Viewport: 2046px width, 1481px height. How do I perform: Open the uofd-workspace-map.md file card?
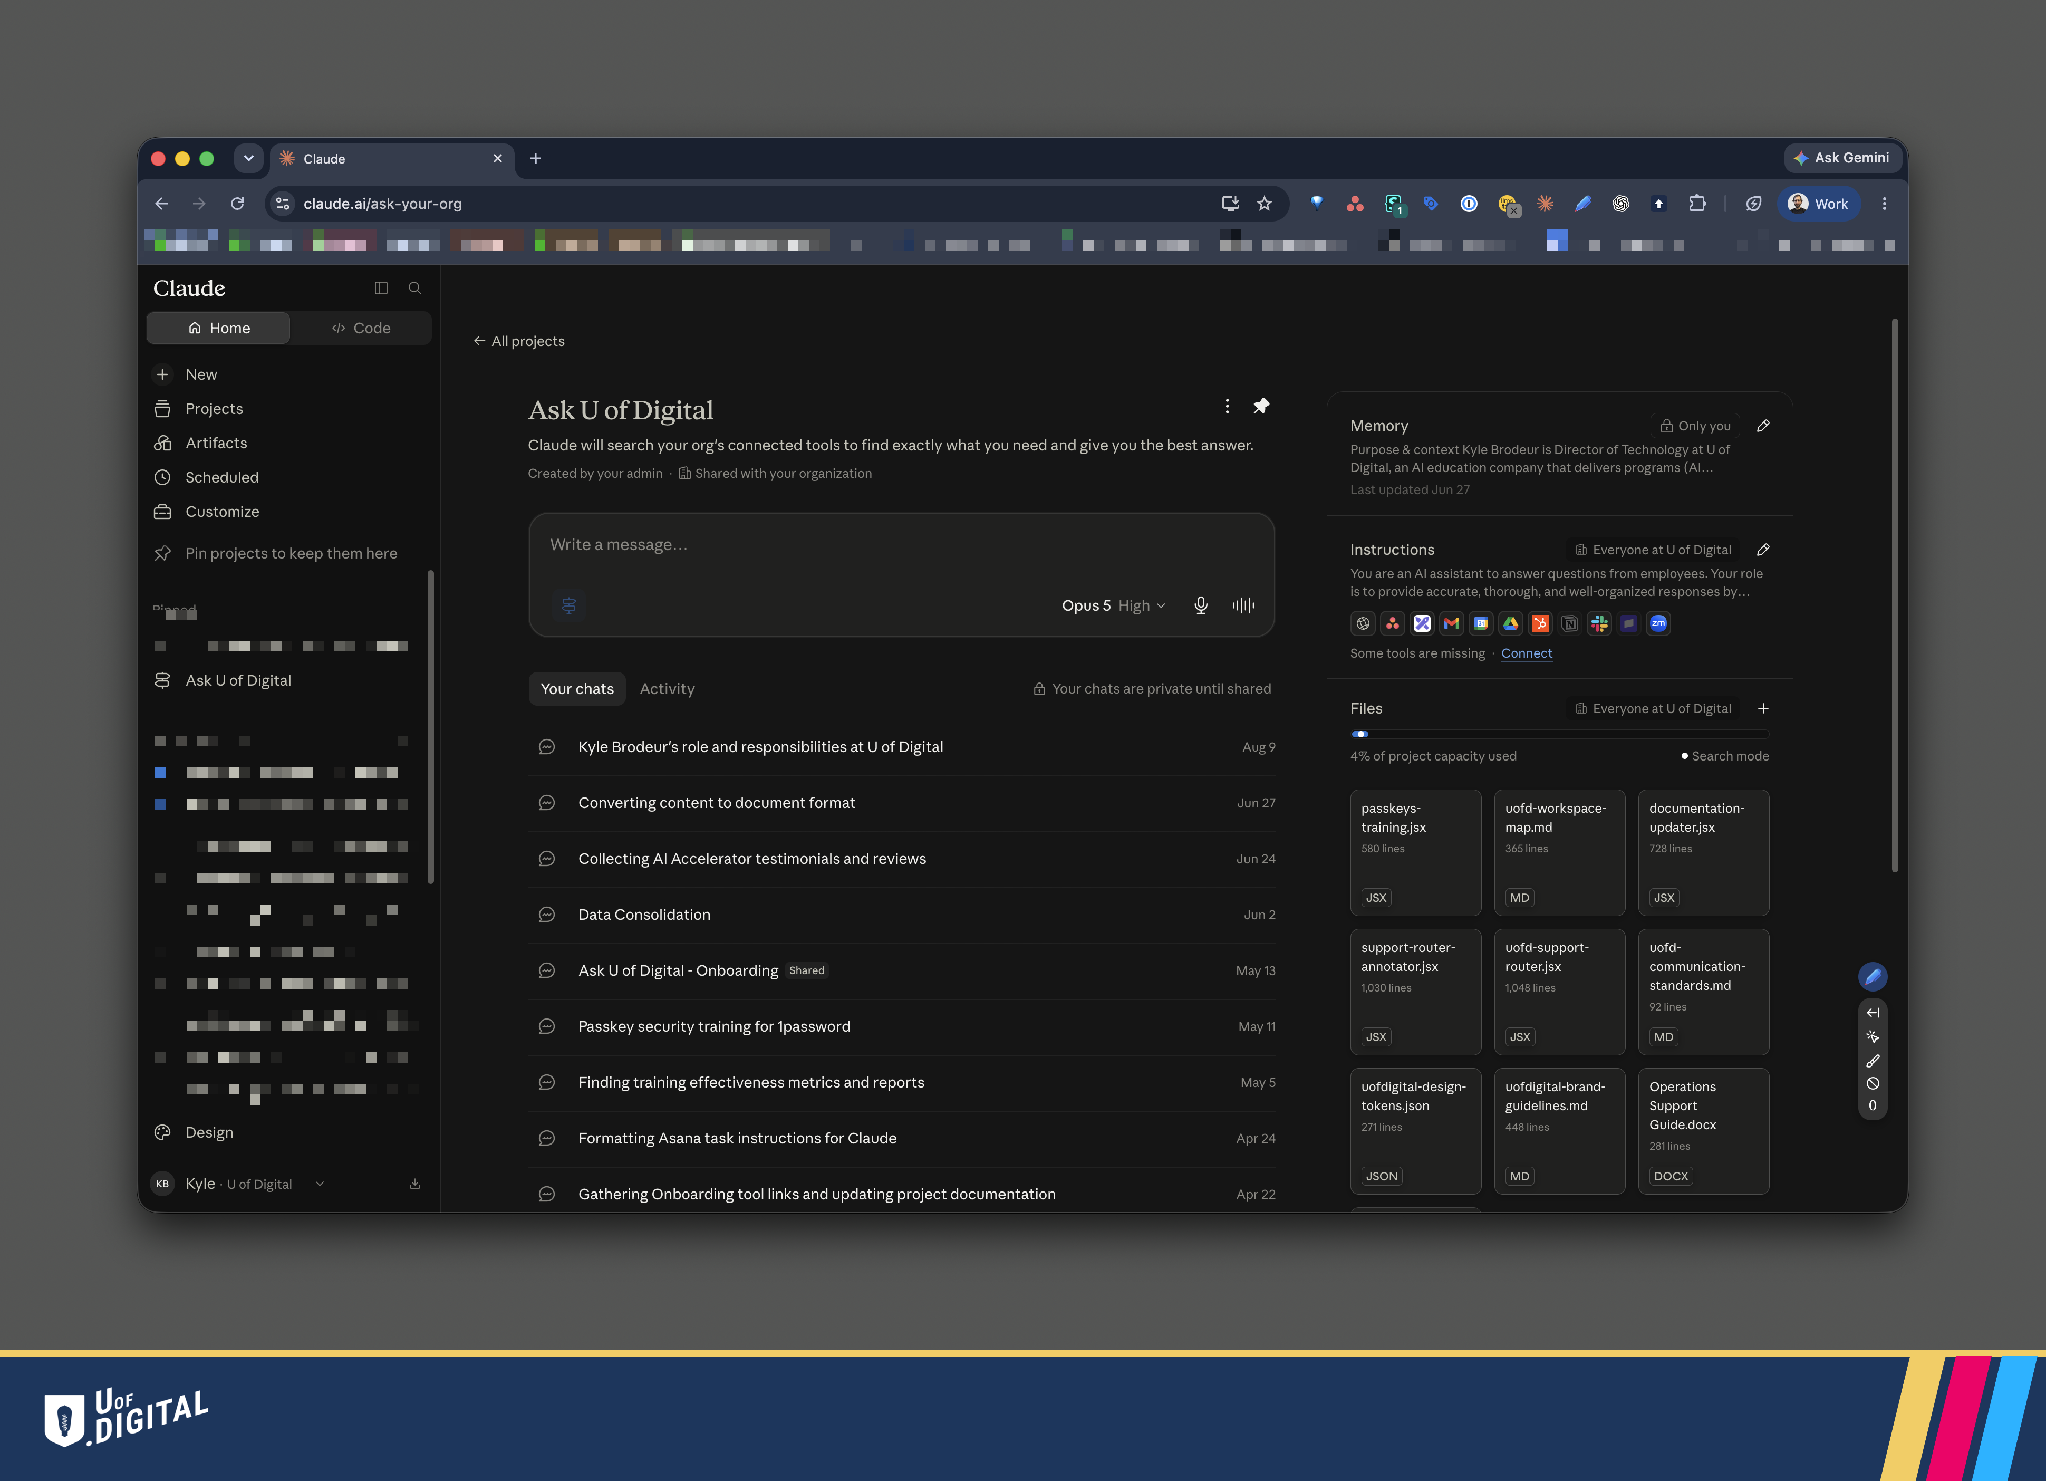(x=1559, y=852)
